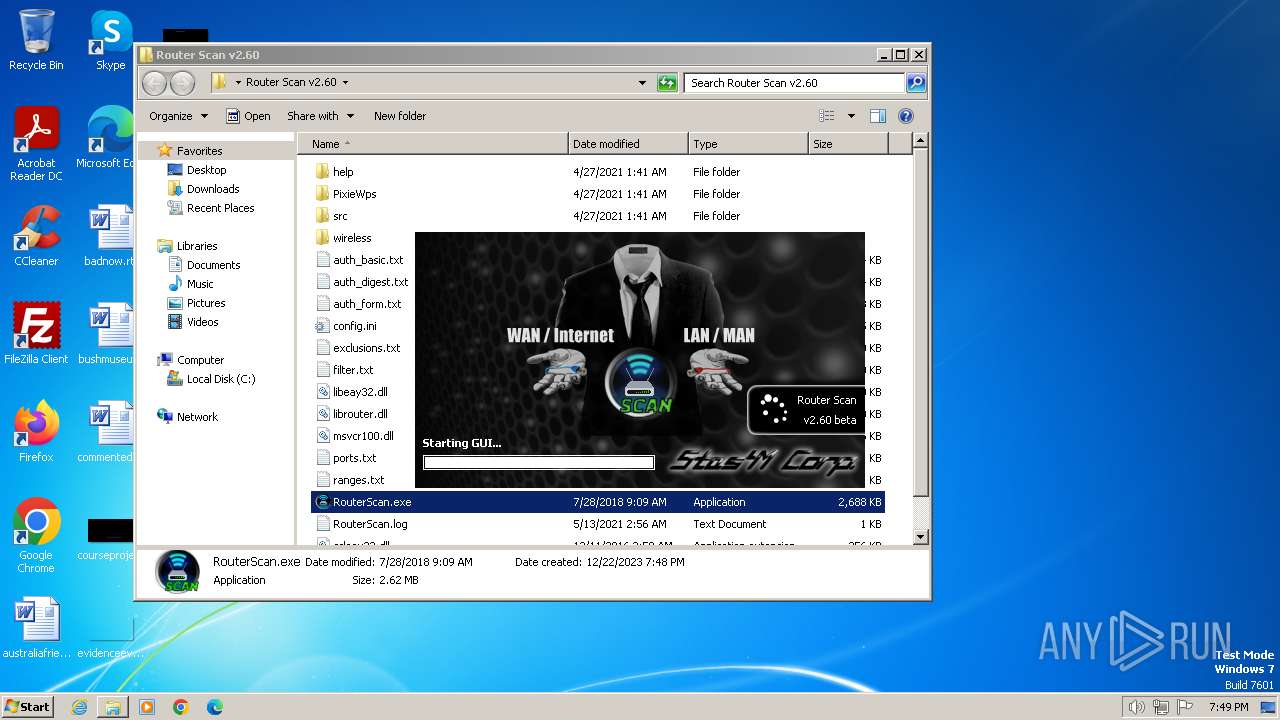1280x720 pixels.
Task: Click the taskbar clock showing 7:49 PM
Action: 1228,707
